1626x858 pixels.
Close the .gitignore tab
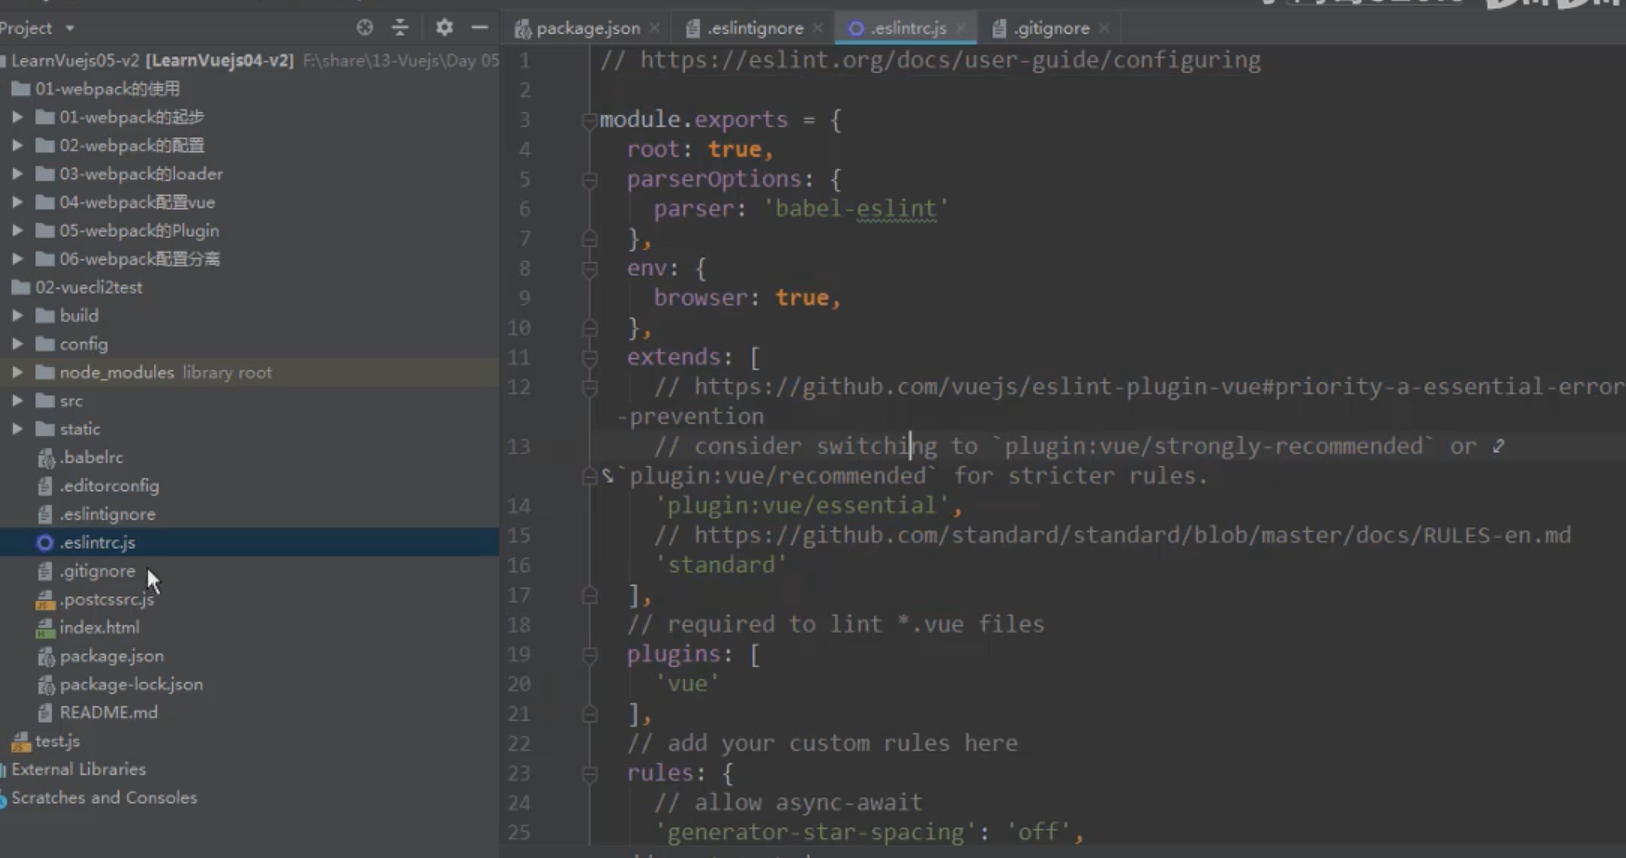point(1104,28)
